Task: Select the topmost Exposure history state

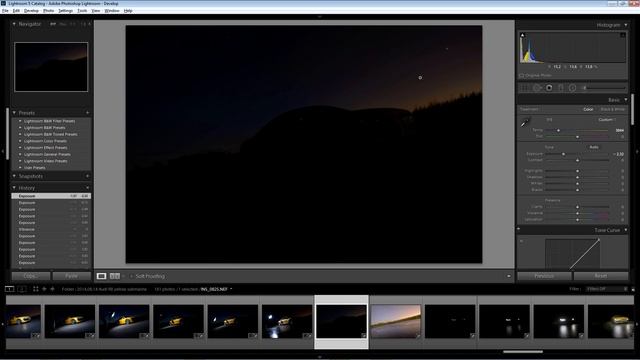Action: [x=51, y=196]
